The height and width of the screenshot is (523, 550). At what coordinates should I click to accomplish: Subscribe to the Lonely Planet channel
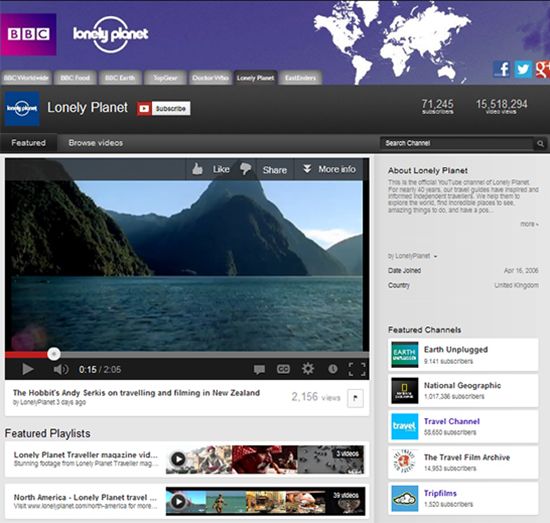pos(164,108)
